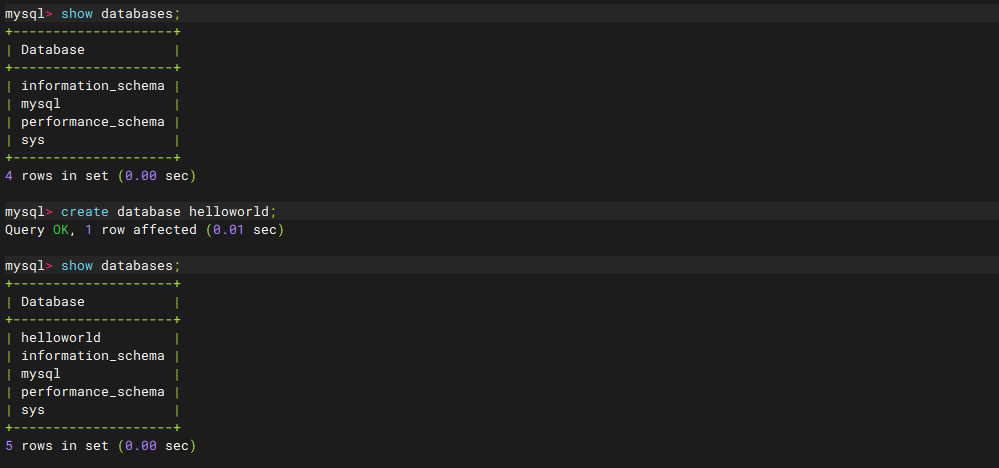
Task: Click "performance_schema" in the second result table
Action: click(x=92, y=392)
